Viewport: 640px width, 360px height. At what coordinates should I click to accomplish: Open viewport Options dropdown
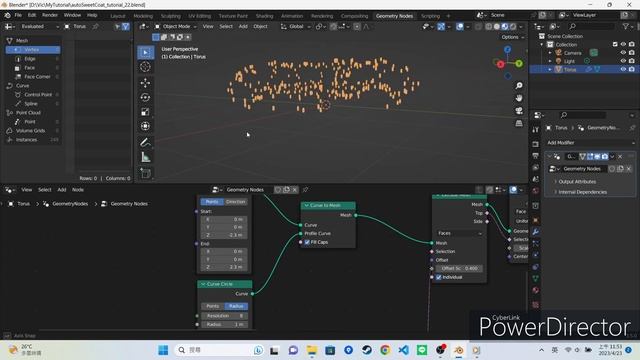(x=512, y=37)
